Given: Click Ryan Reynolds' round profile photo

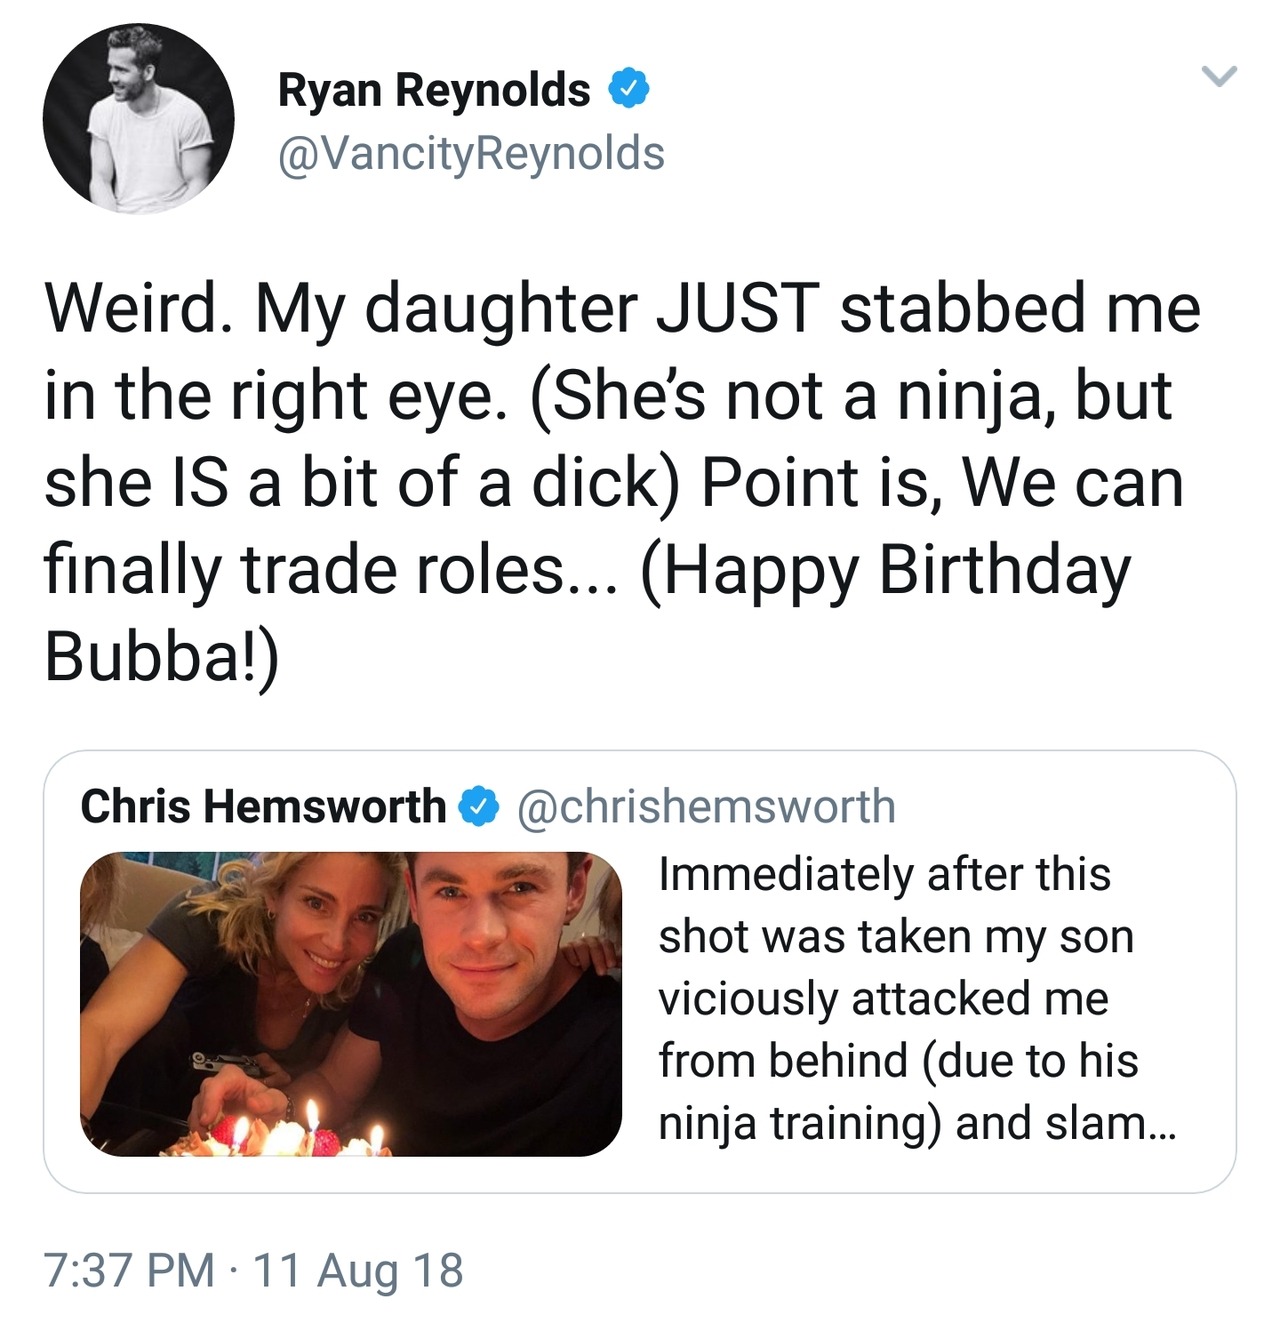Looking at the screenshot, I should tap(138, 118).
